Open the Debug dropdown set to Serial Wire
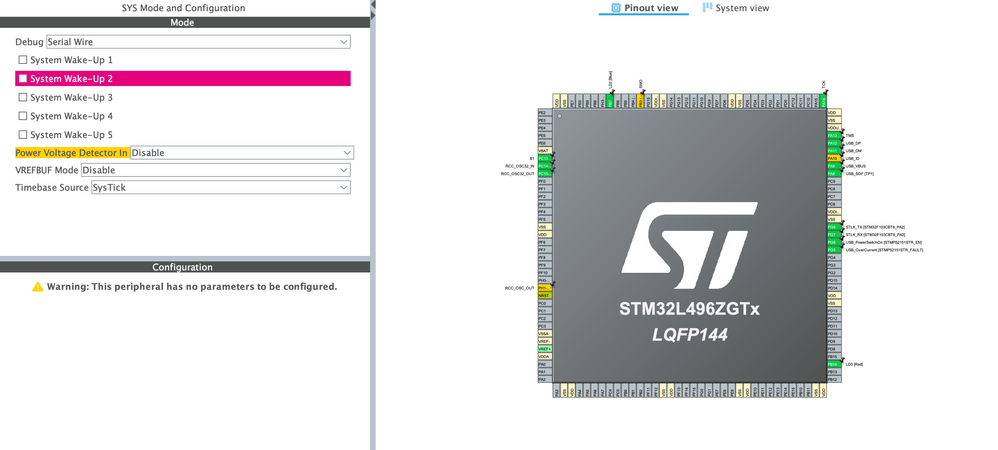Viewport: 998px width, 450px height. [198, 42]
